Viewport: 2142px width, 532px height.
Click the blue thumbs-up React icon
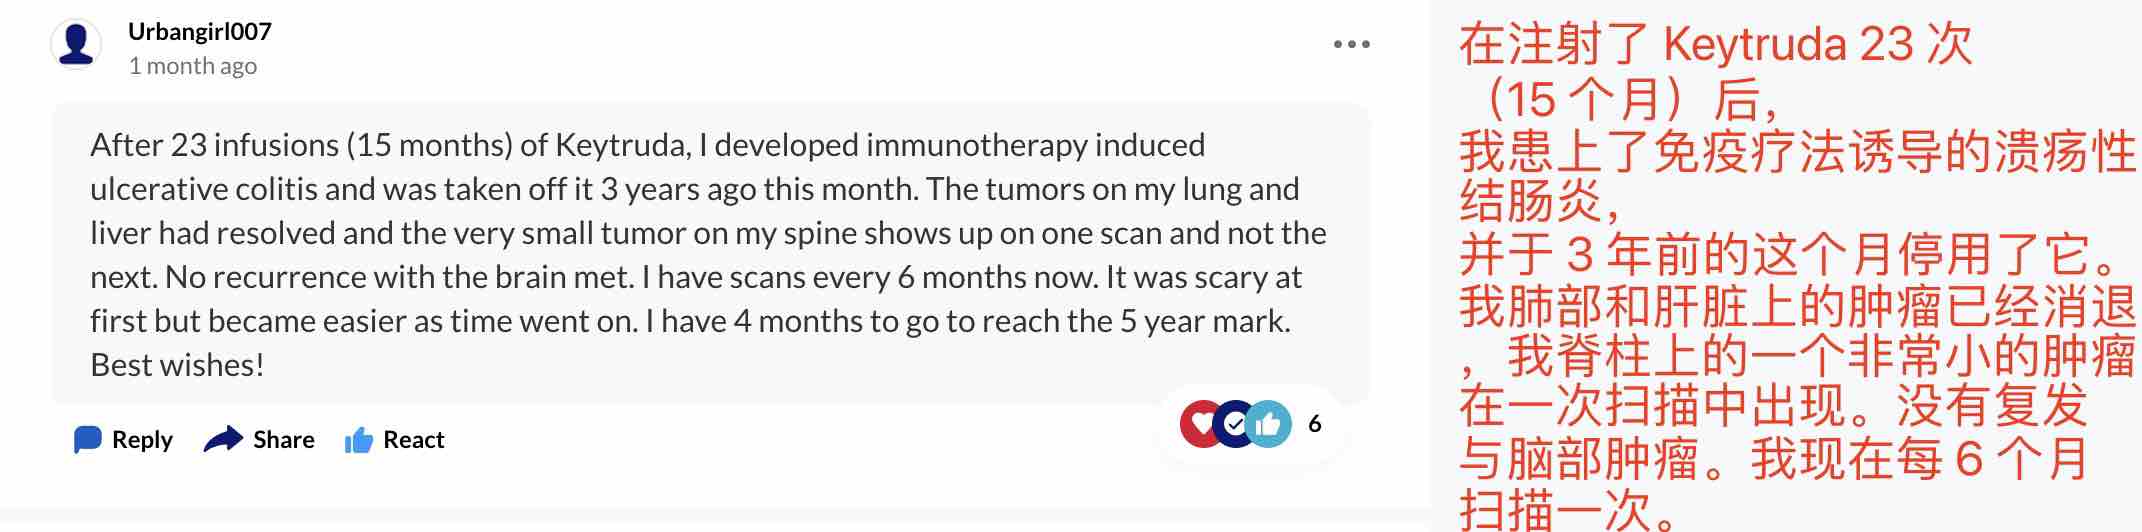358,440
